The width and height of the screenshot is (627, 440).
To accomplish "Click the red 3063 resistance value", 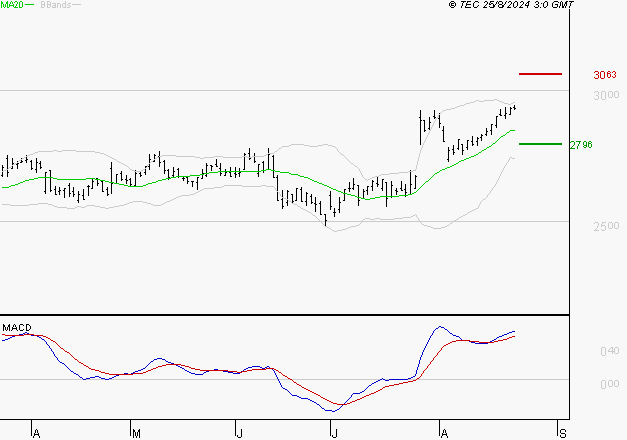I will tap(605, 75).
